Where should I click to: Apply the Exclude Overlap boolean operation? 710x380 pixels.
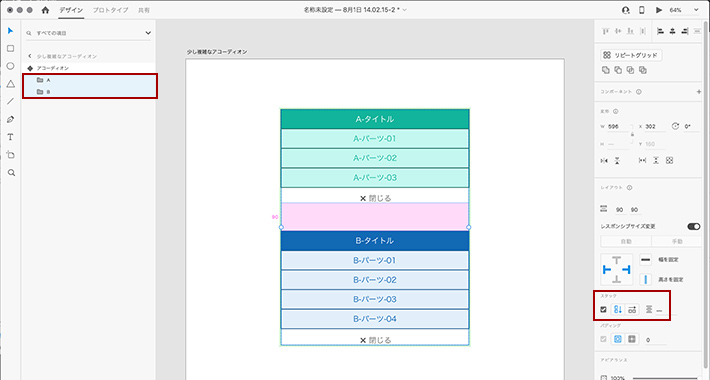click(643, 70)
